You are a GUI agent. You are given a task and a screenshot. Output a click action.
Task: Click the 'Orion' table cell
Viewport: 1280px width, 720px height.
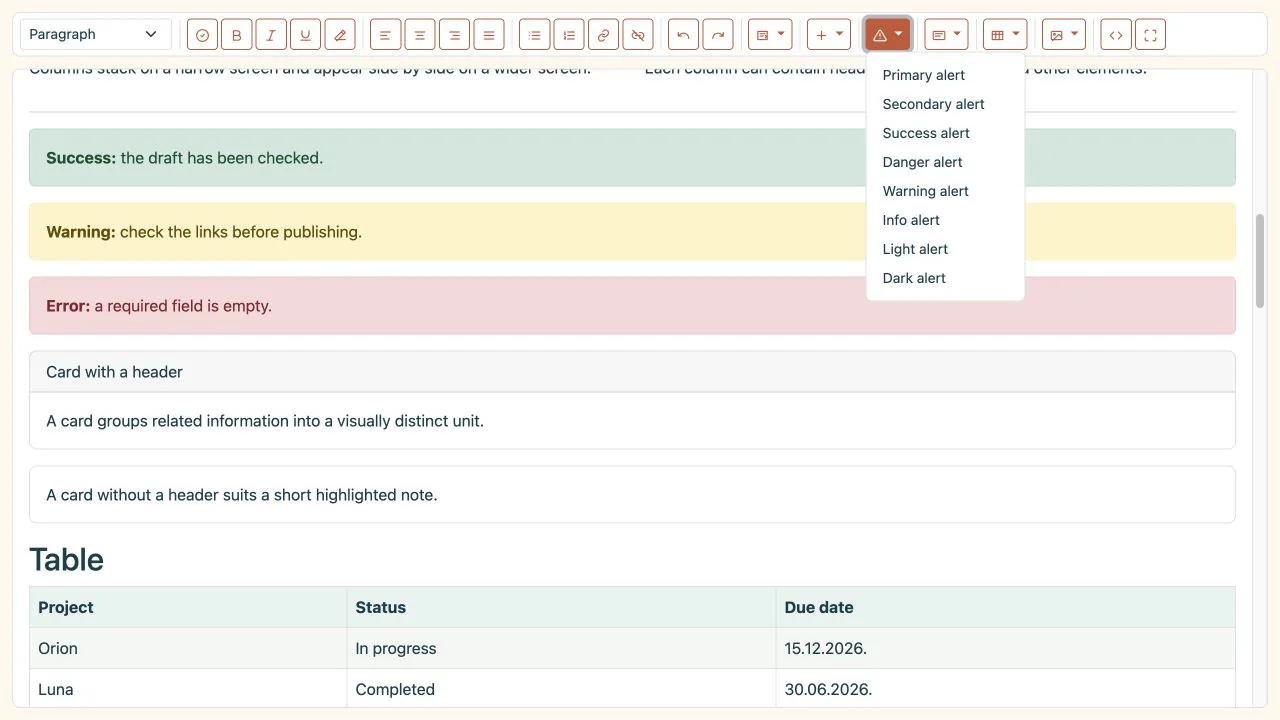pyautogui.click(x=188, y=648)
